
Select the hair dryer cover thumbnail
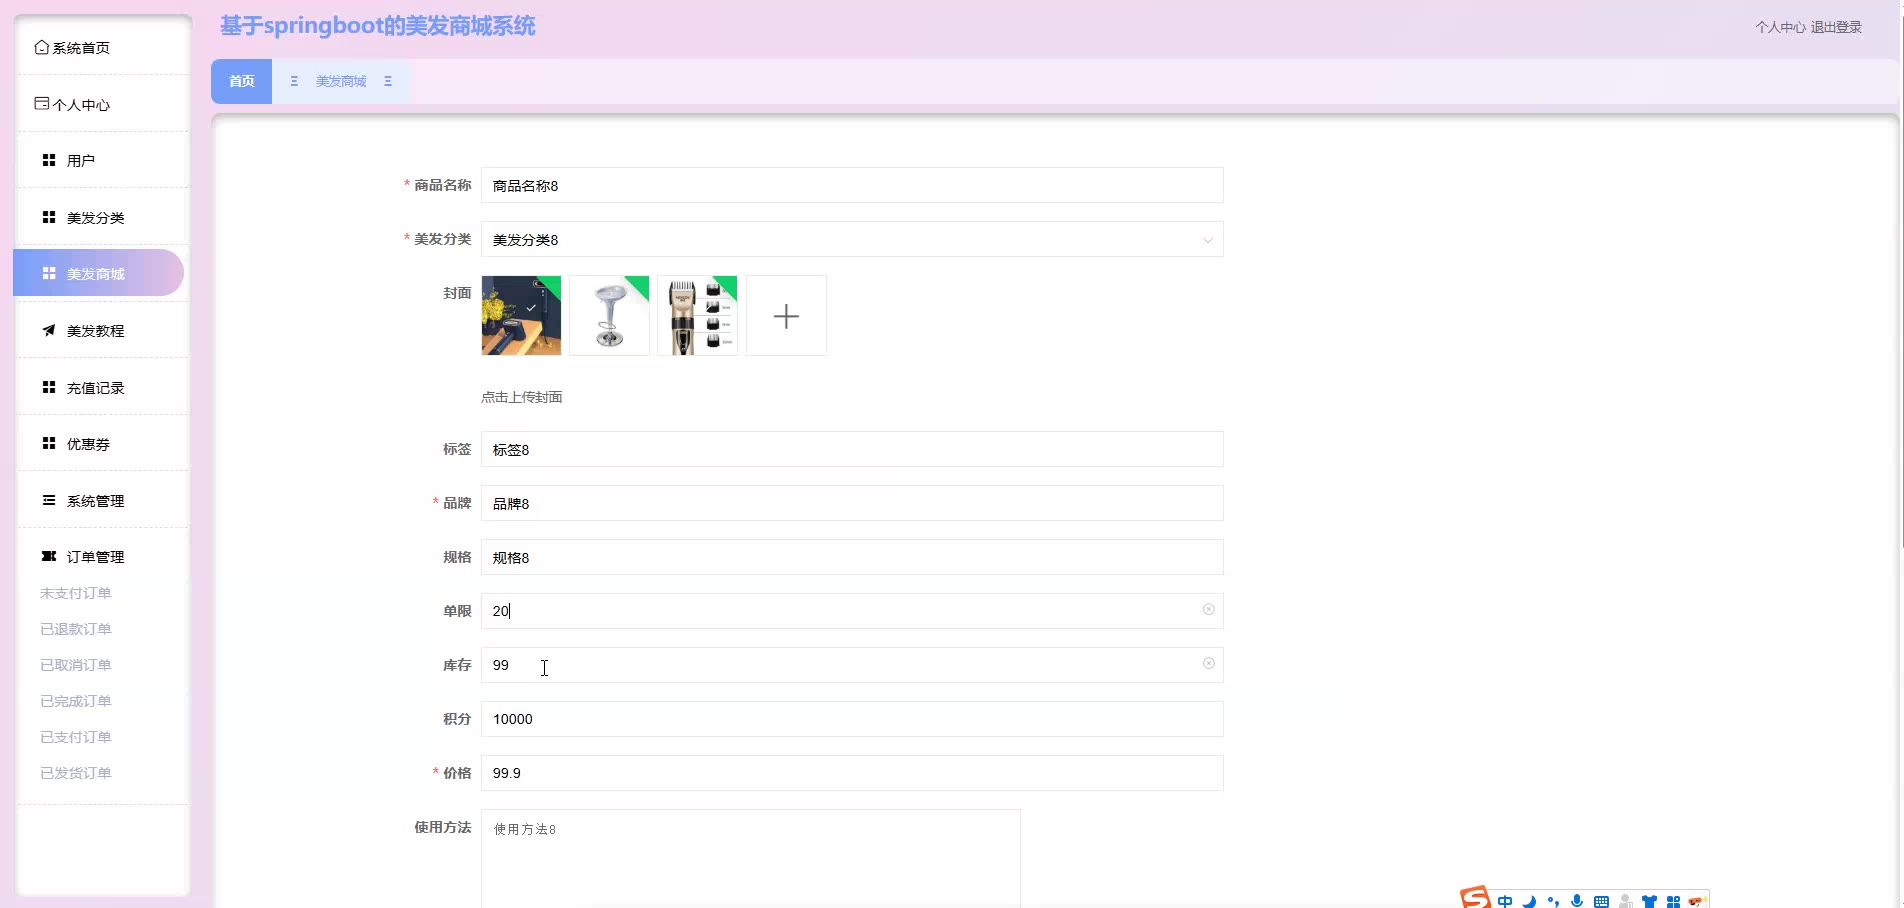[x=521, y=316]
